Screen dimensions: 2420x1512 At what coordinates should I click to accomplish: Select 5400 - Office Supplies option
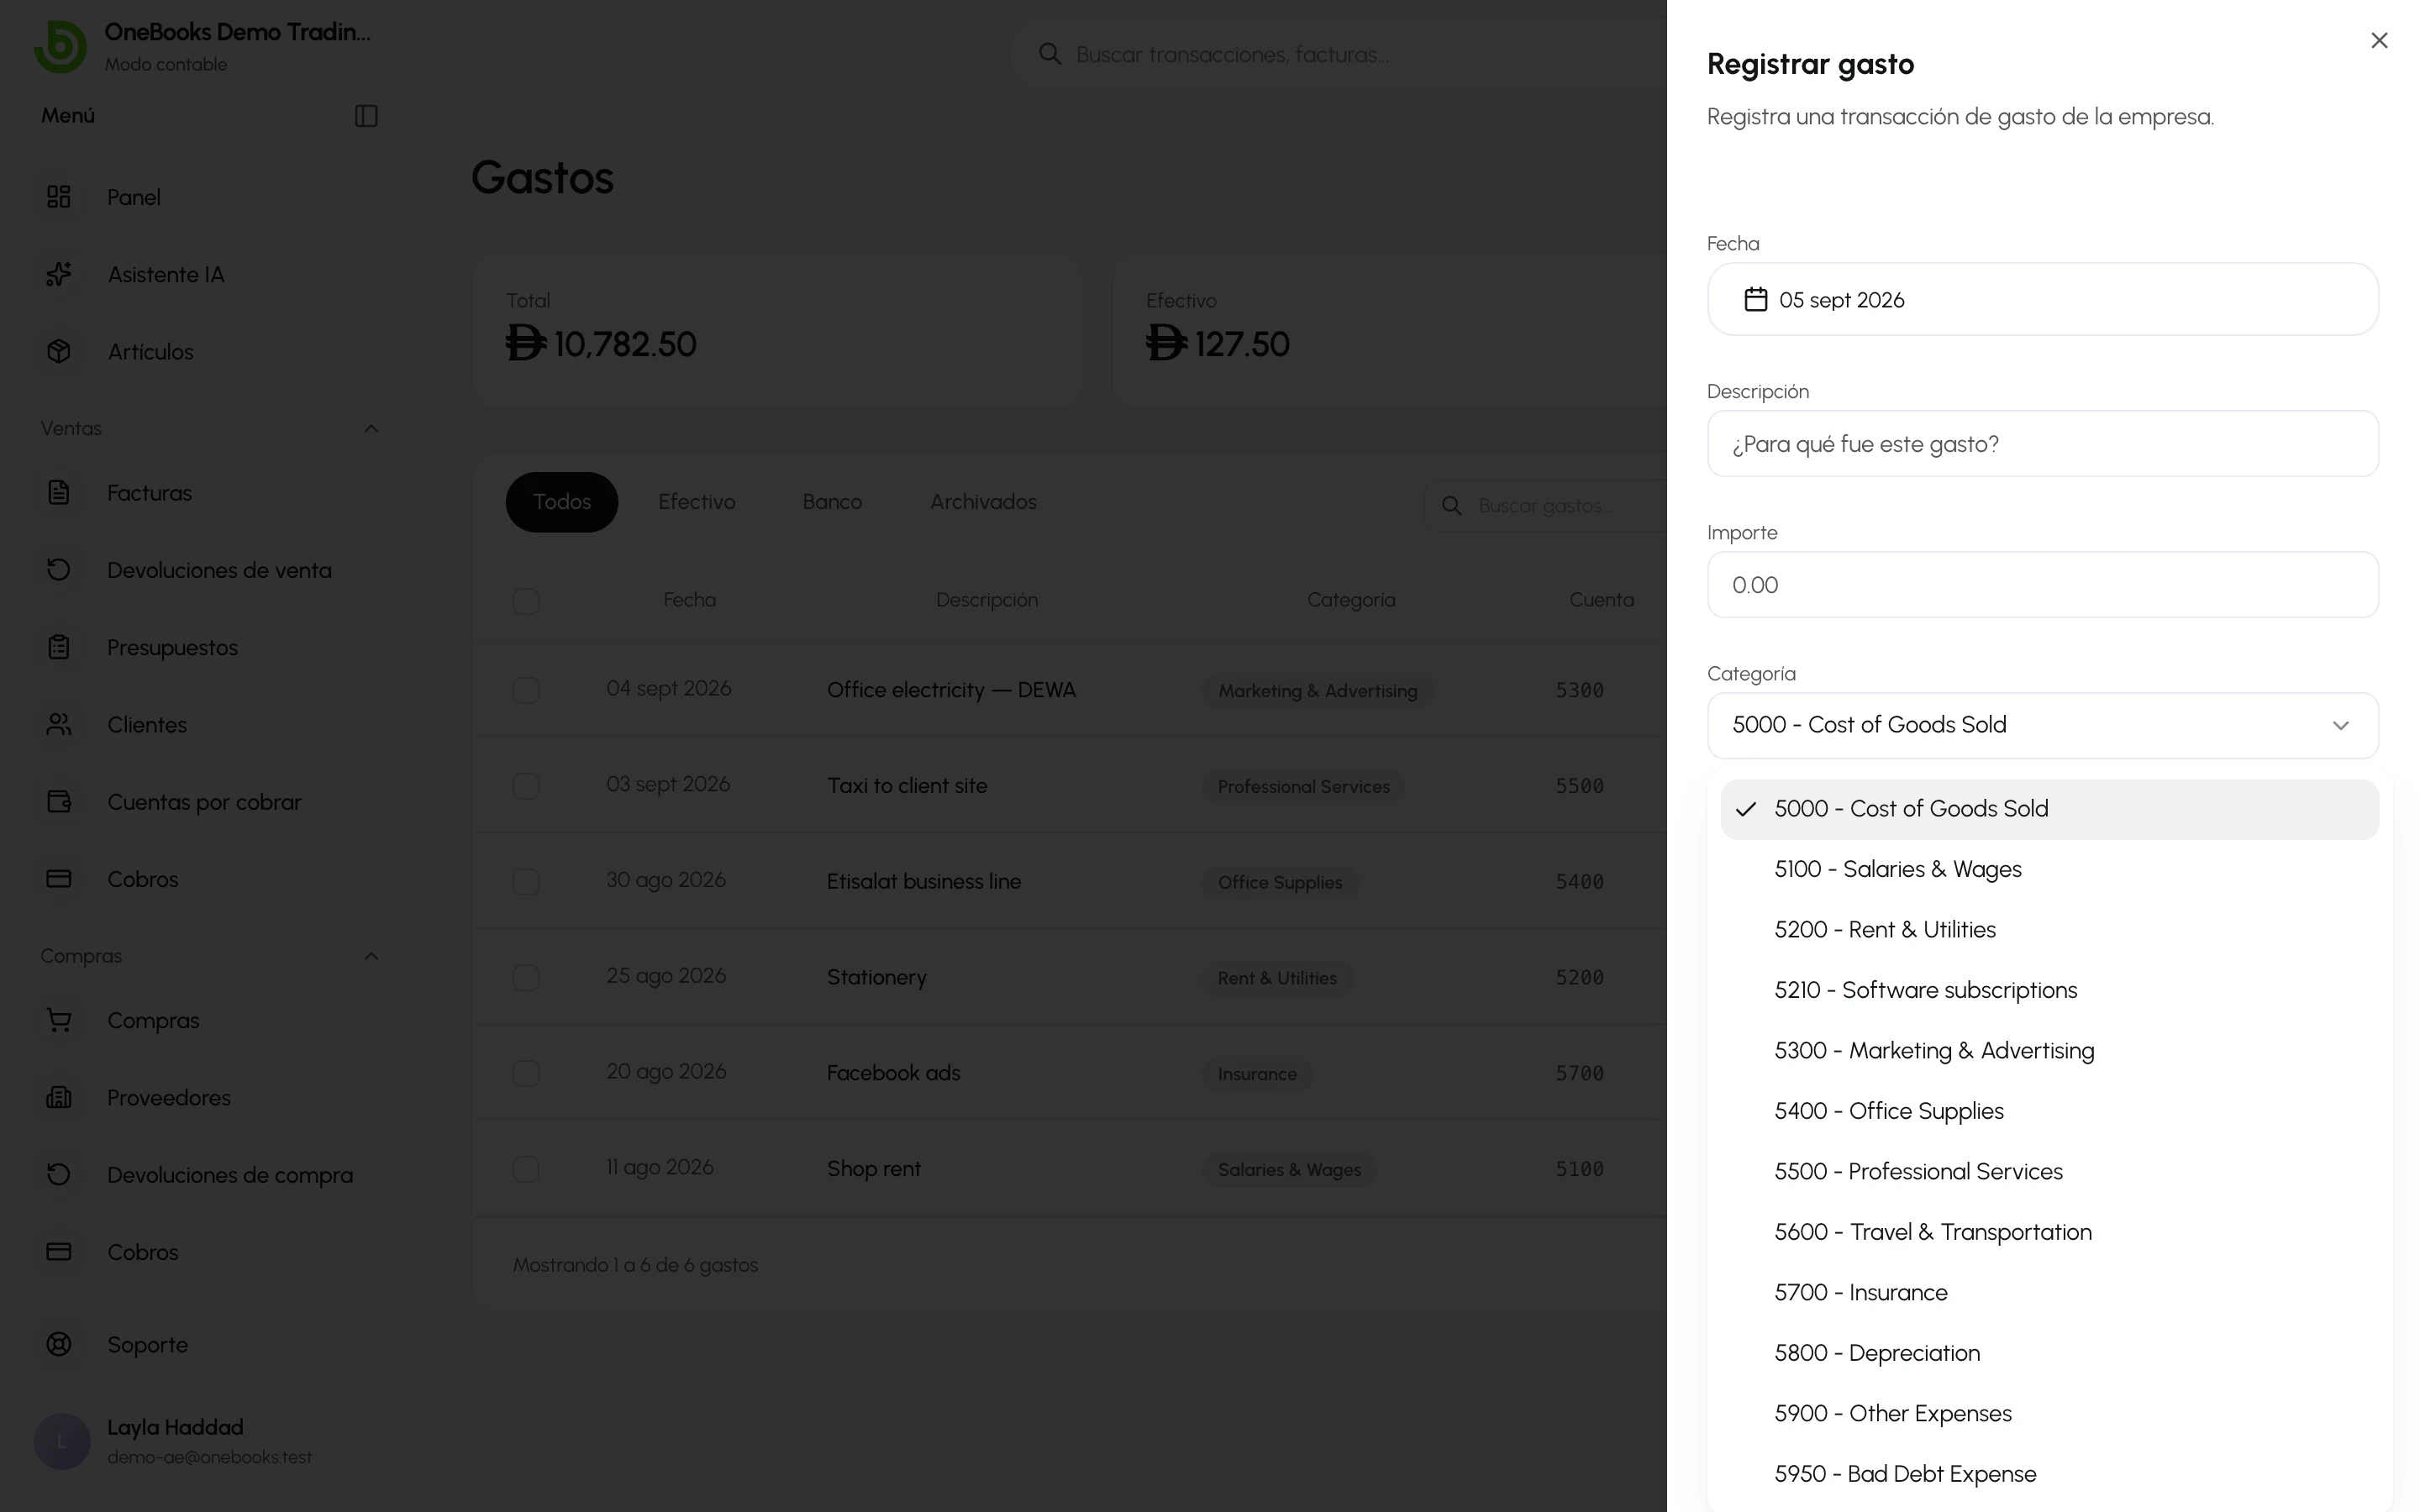pos(2049,1111)
